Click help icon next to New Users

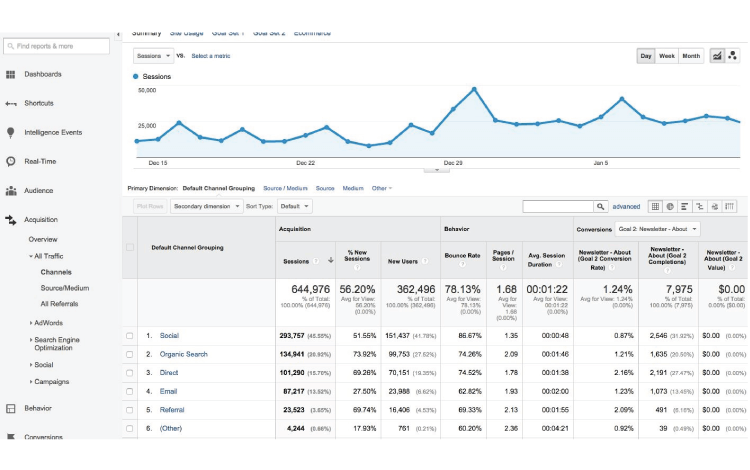pos(425,261)
